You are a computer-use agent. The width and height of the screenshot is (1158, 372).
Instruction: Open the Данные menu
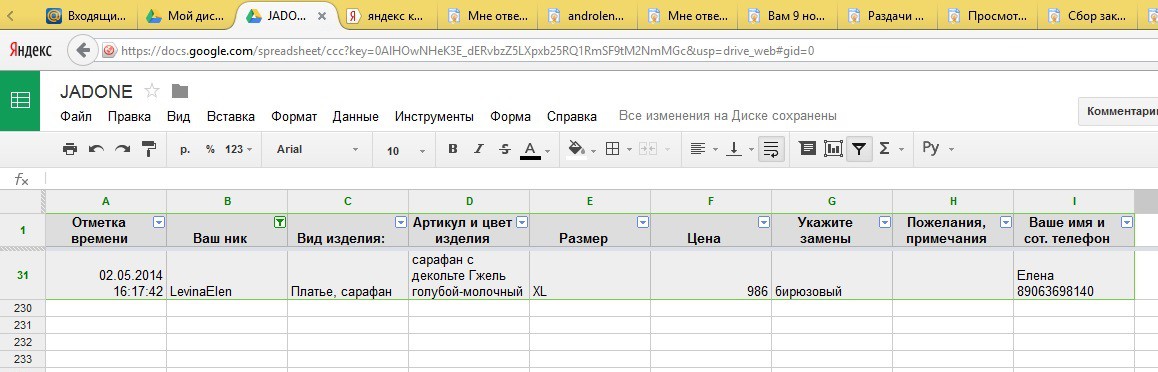pyautogui.click(x=355, y=117)
